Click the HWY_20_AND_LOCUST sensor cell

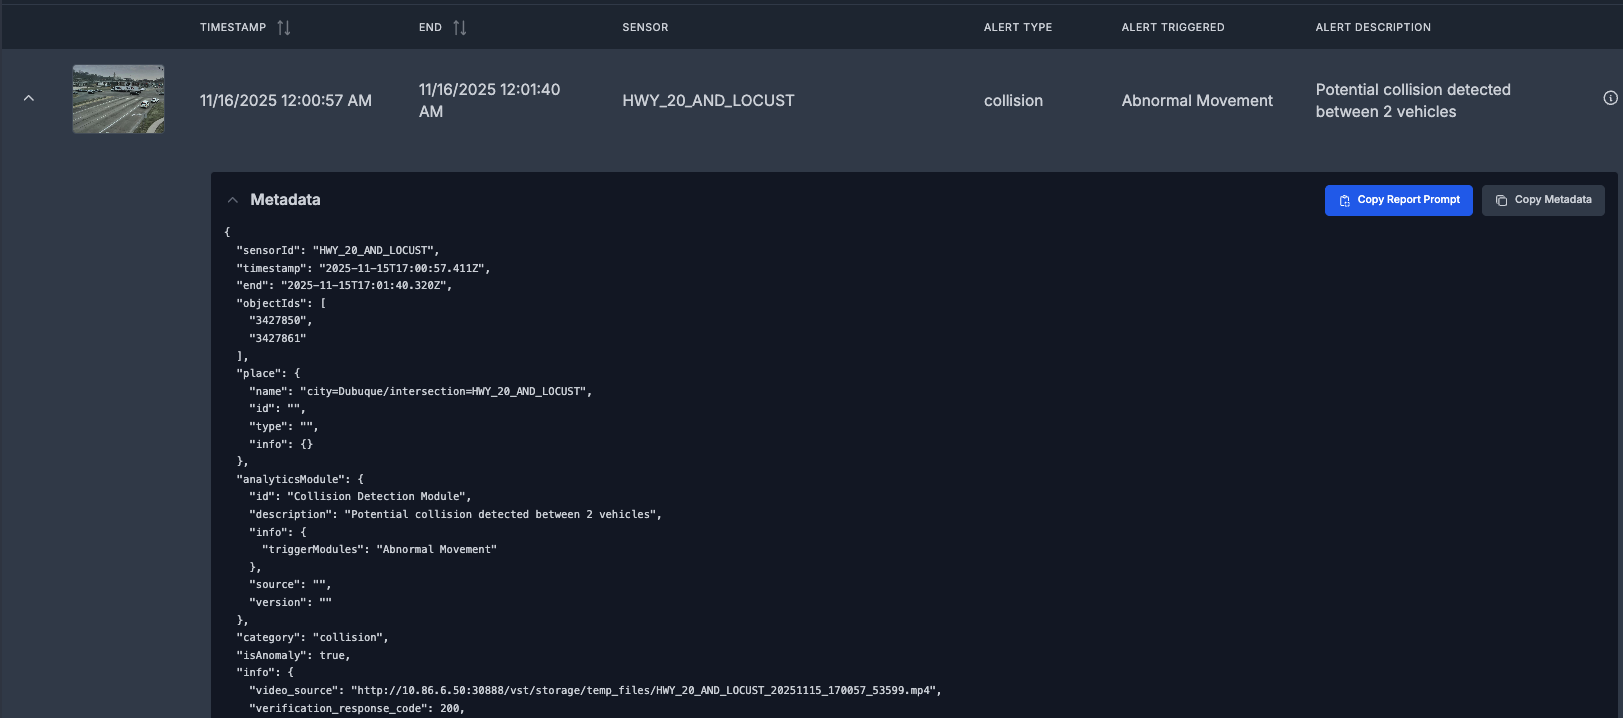(708, 101)
